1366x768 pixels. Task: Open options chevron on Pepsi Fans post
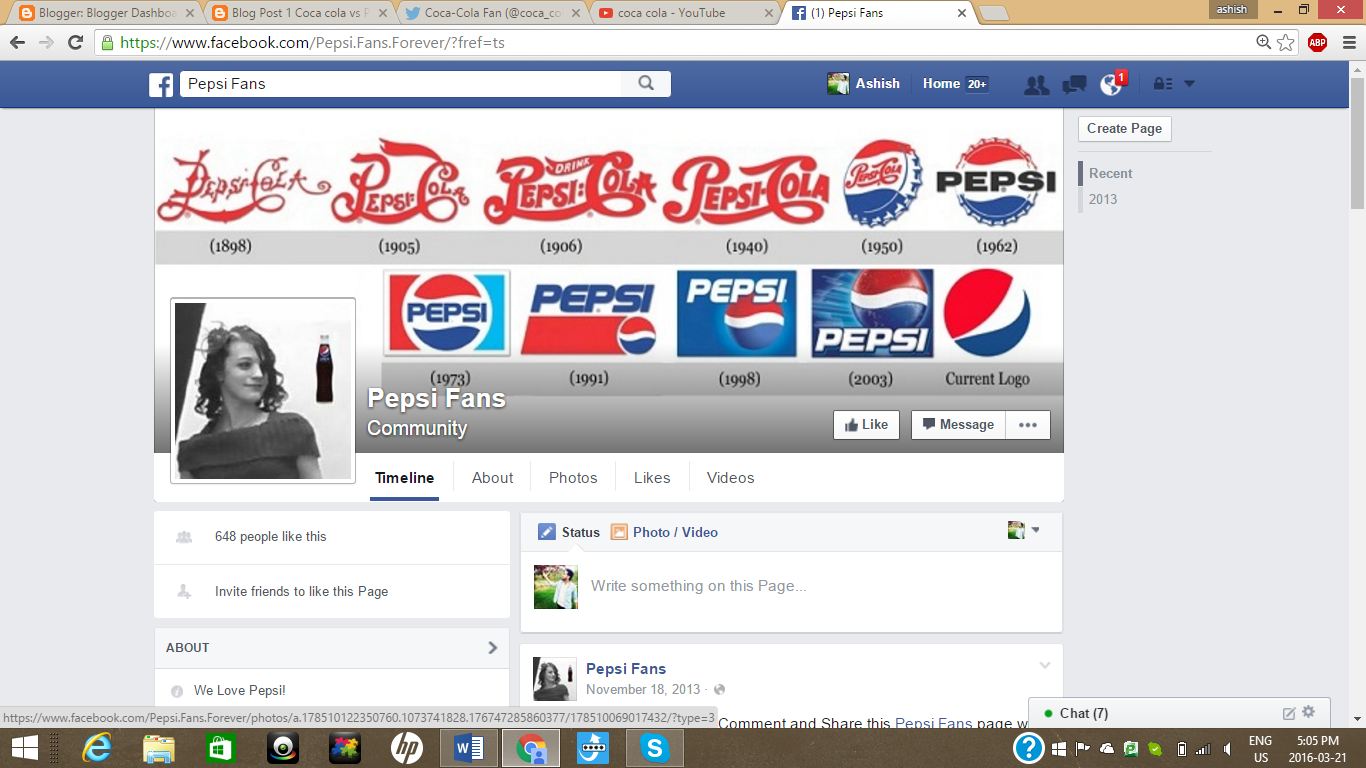coord(1044,665)
